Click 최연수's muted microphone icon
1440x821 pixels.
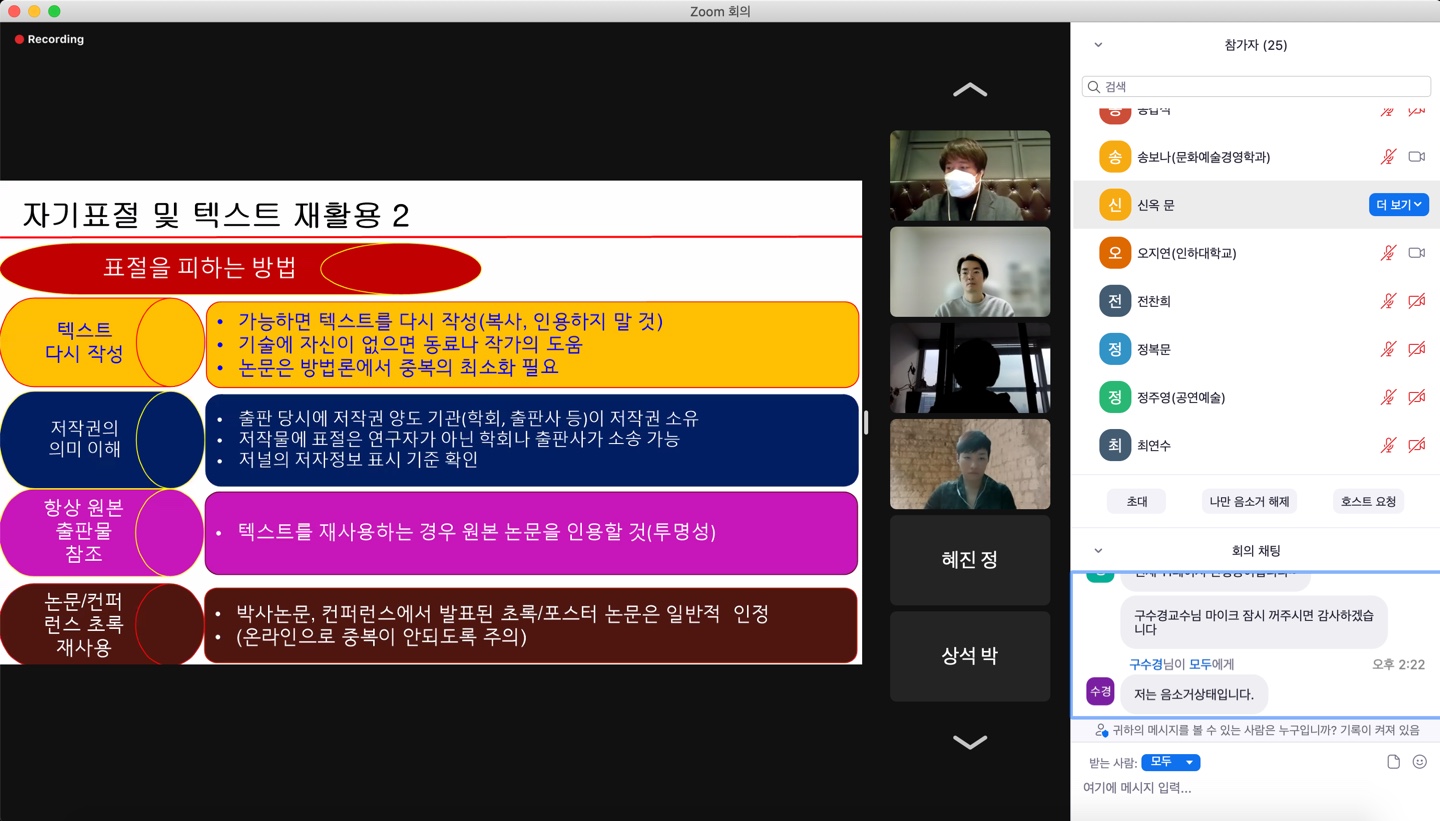[x=1388, y=445]
